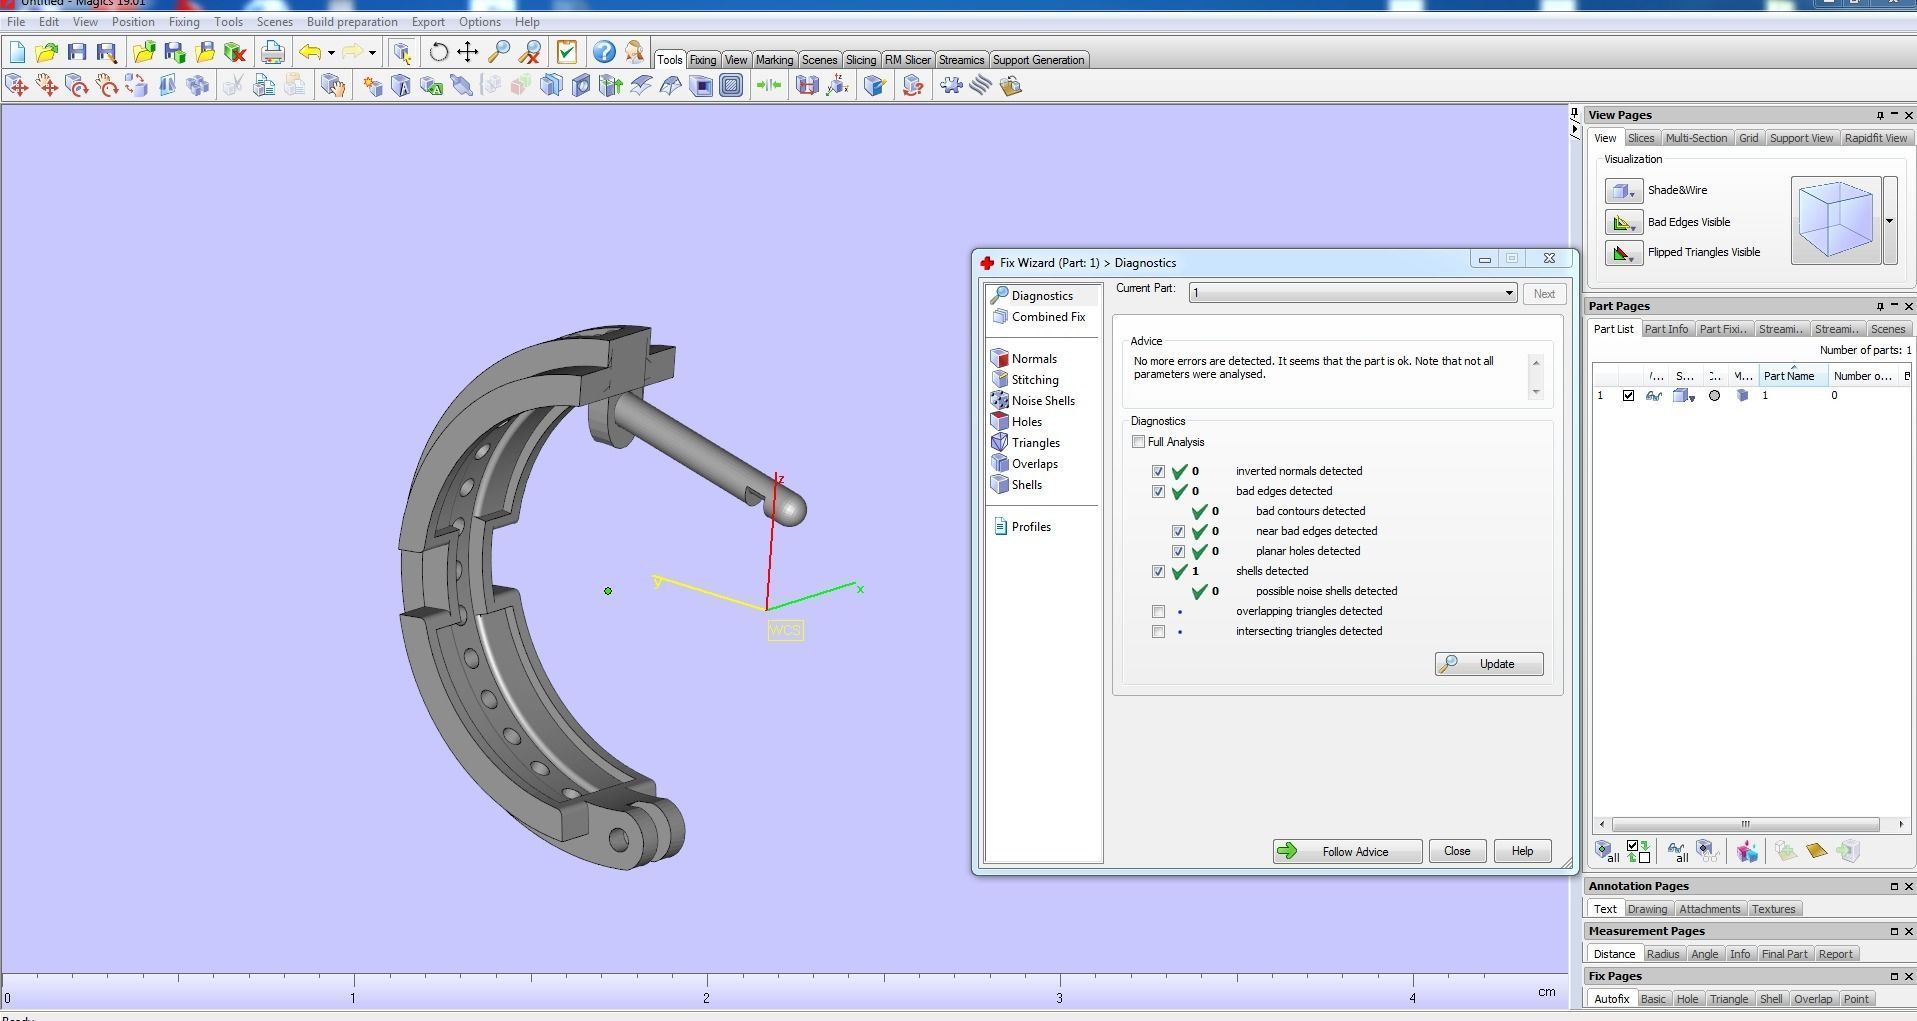This screenshot has width=1917, height=1021.
Task: Uncheck the inverted normals detected checkbox
Action: pos(1158,471)
